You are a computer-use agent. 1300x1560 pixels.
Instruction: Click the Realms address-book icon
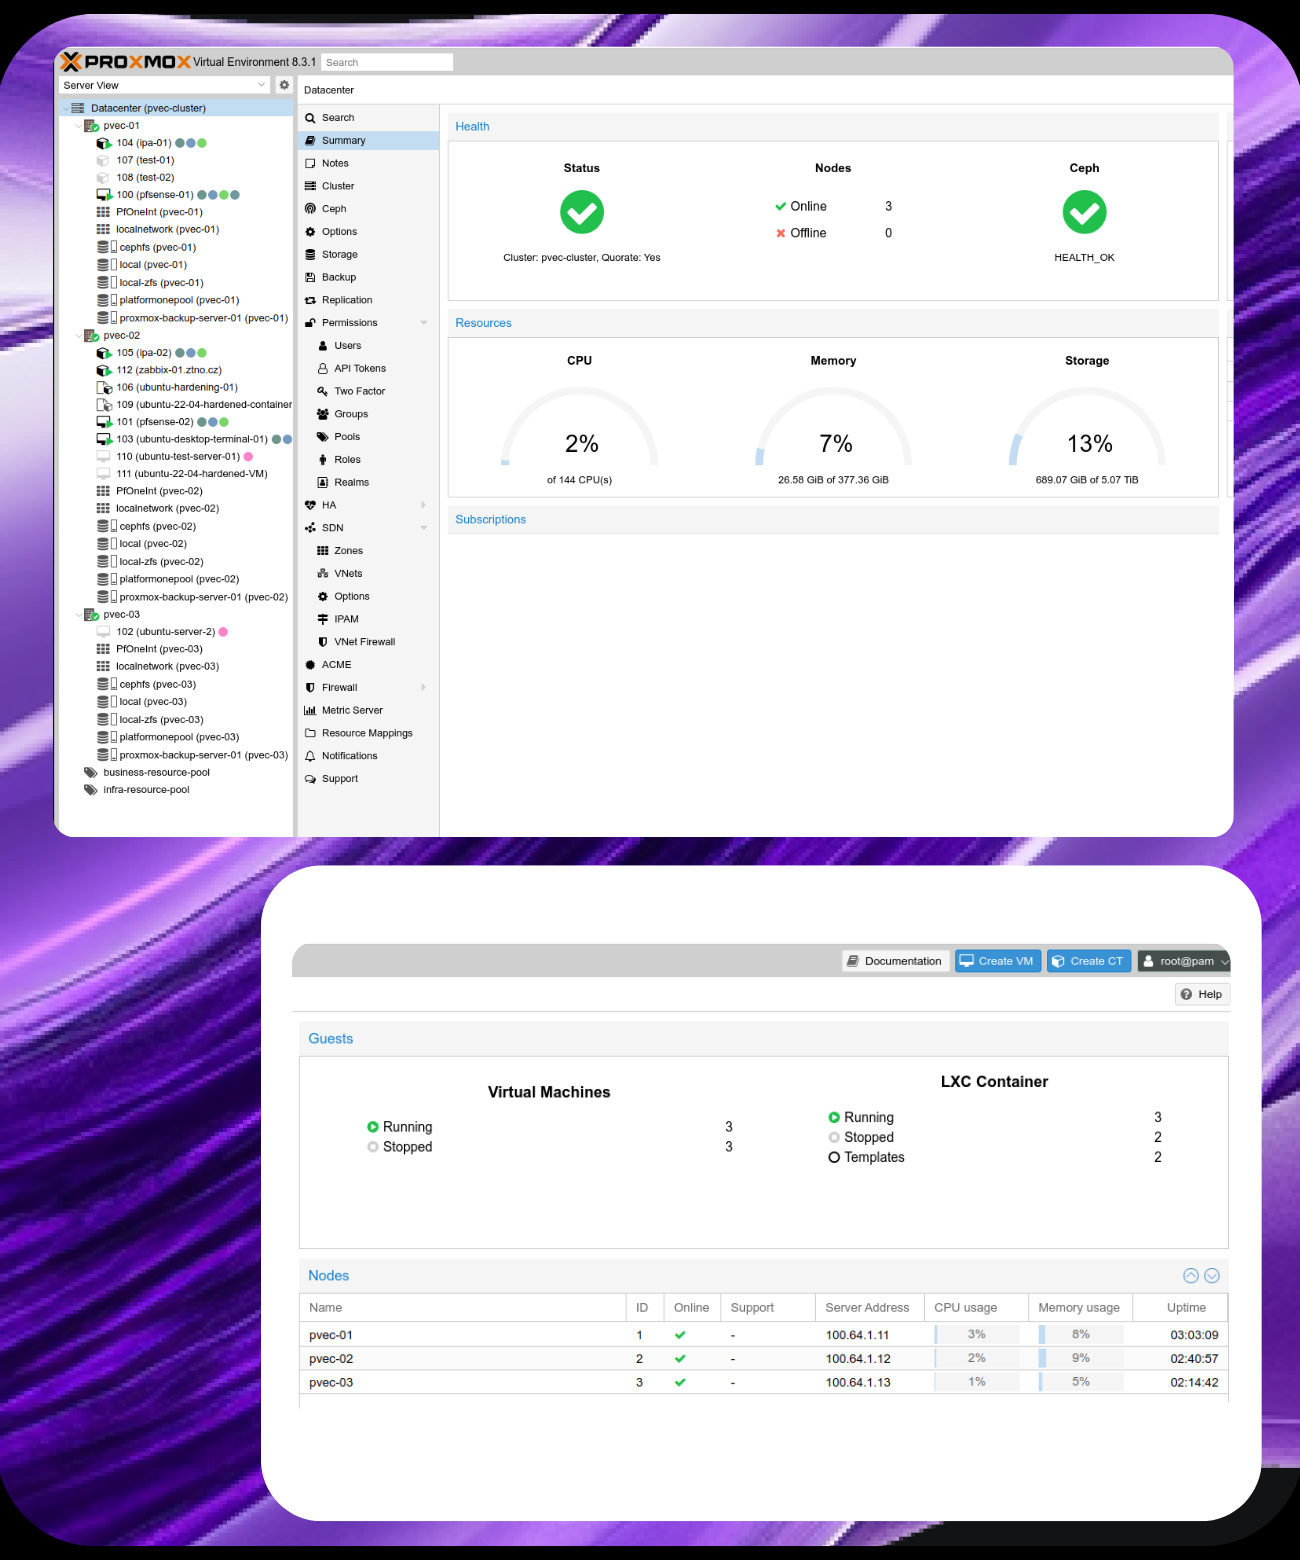coord(323,482)
